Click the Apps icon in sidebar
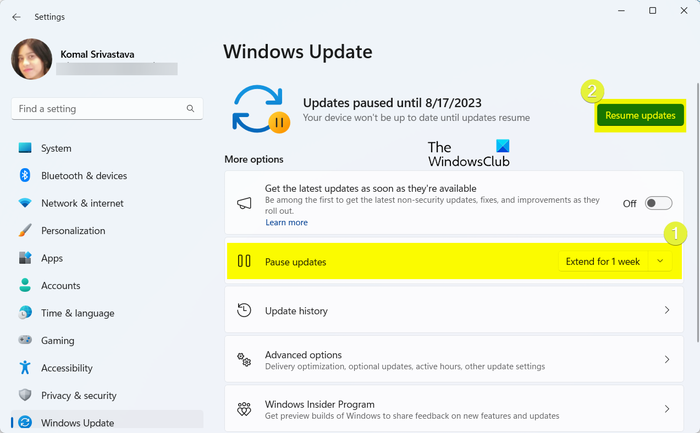This screenshot has width=700, height=433. coord(25,258)
